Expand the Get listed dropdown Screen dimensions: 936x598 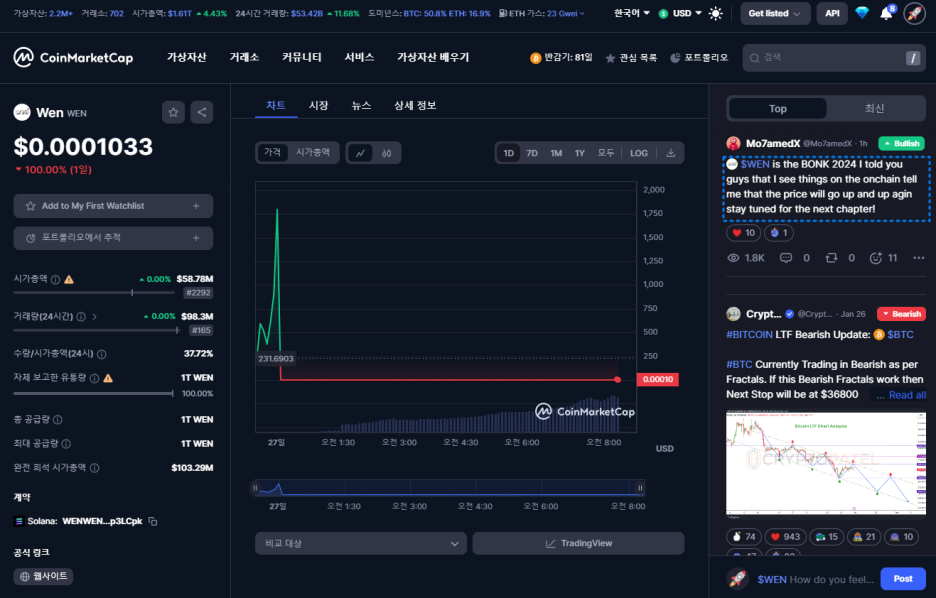[x=775, y=13]
